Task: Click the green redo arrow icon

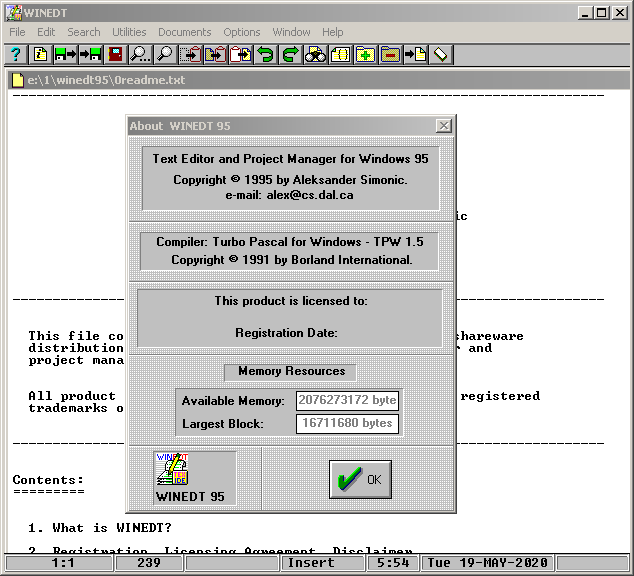Action: tap(290, 54)
